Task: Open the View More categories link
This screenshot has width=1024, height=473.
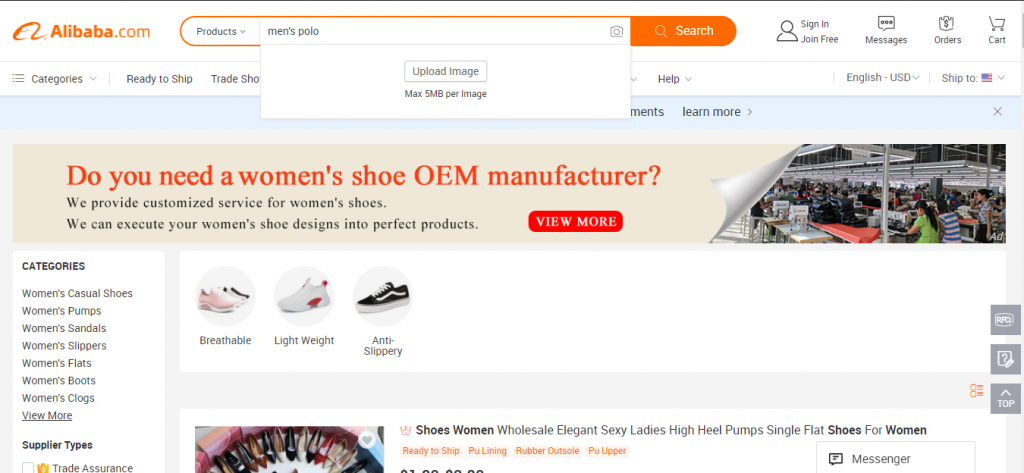Action: (47, 416)
